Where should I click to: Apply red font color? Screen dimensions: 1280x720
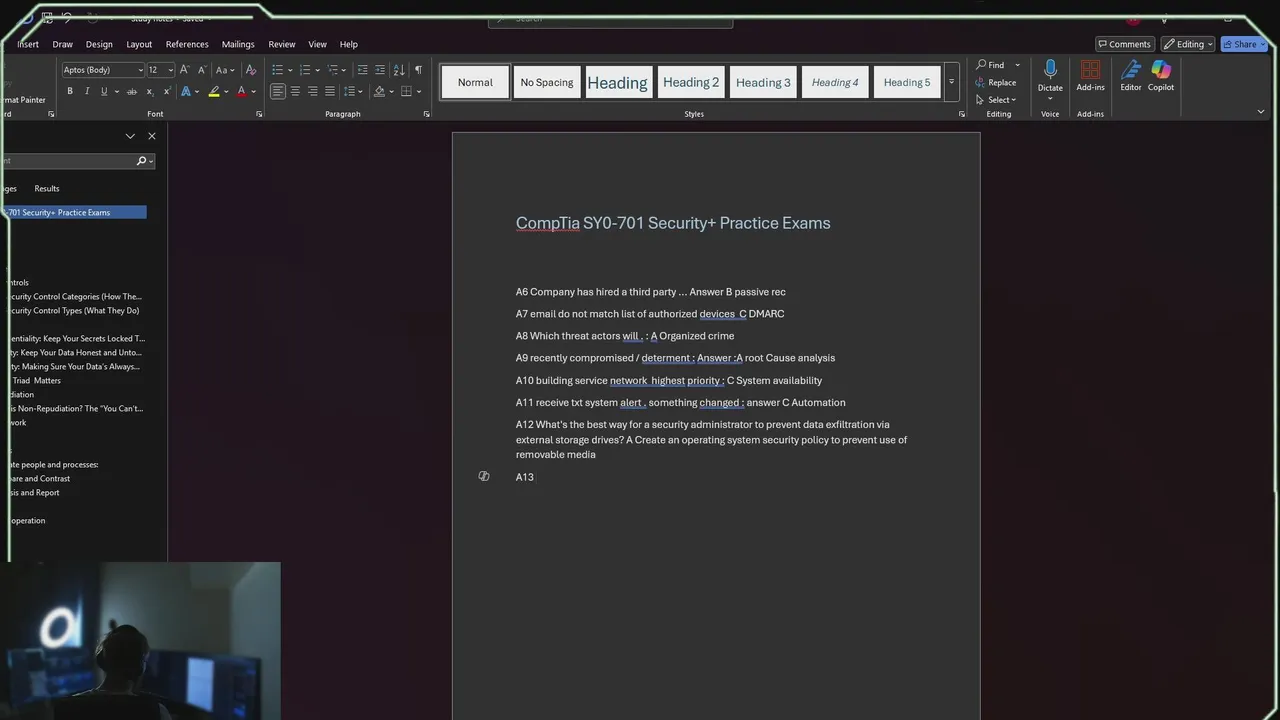(x=241, y=91)
